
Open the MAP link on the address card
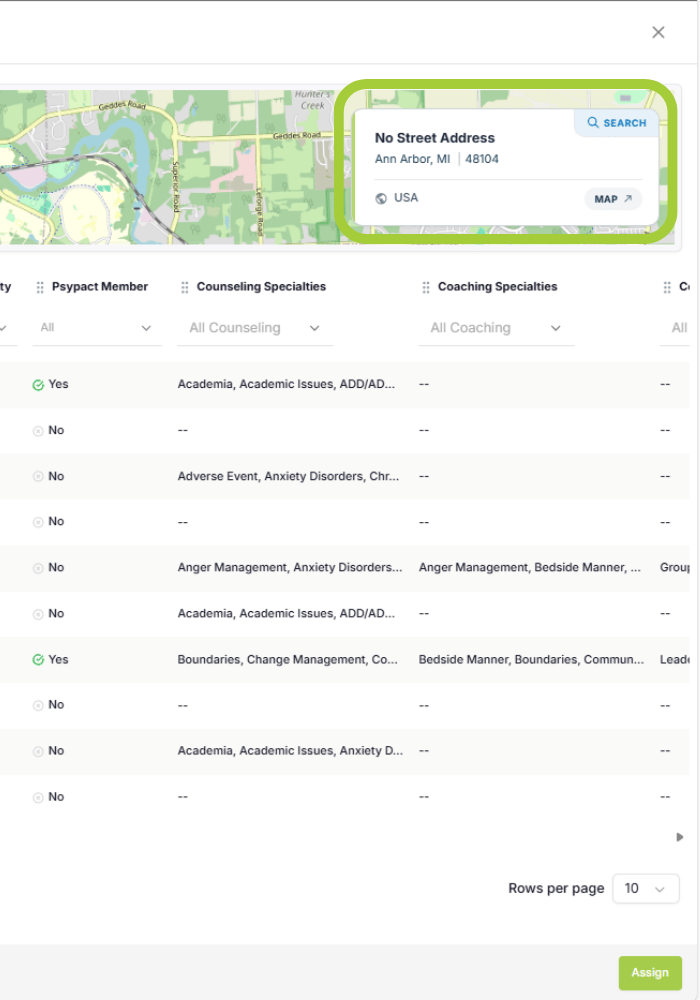point(613,199)
